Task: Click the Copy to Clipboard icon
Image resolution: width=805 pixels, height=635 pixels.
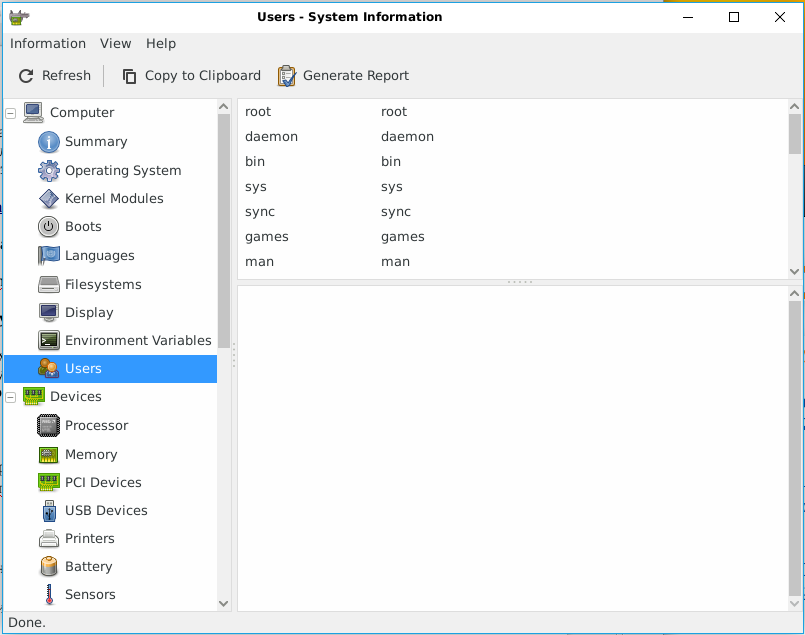Action: pos(129,76)
